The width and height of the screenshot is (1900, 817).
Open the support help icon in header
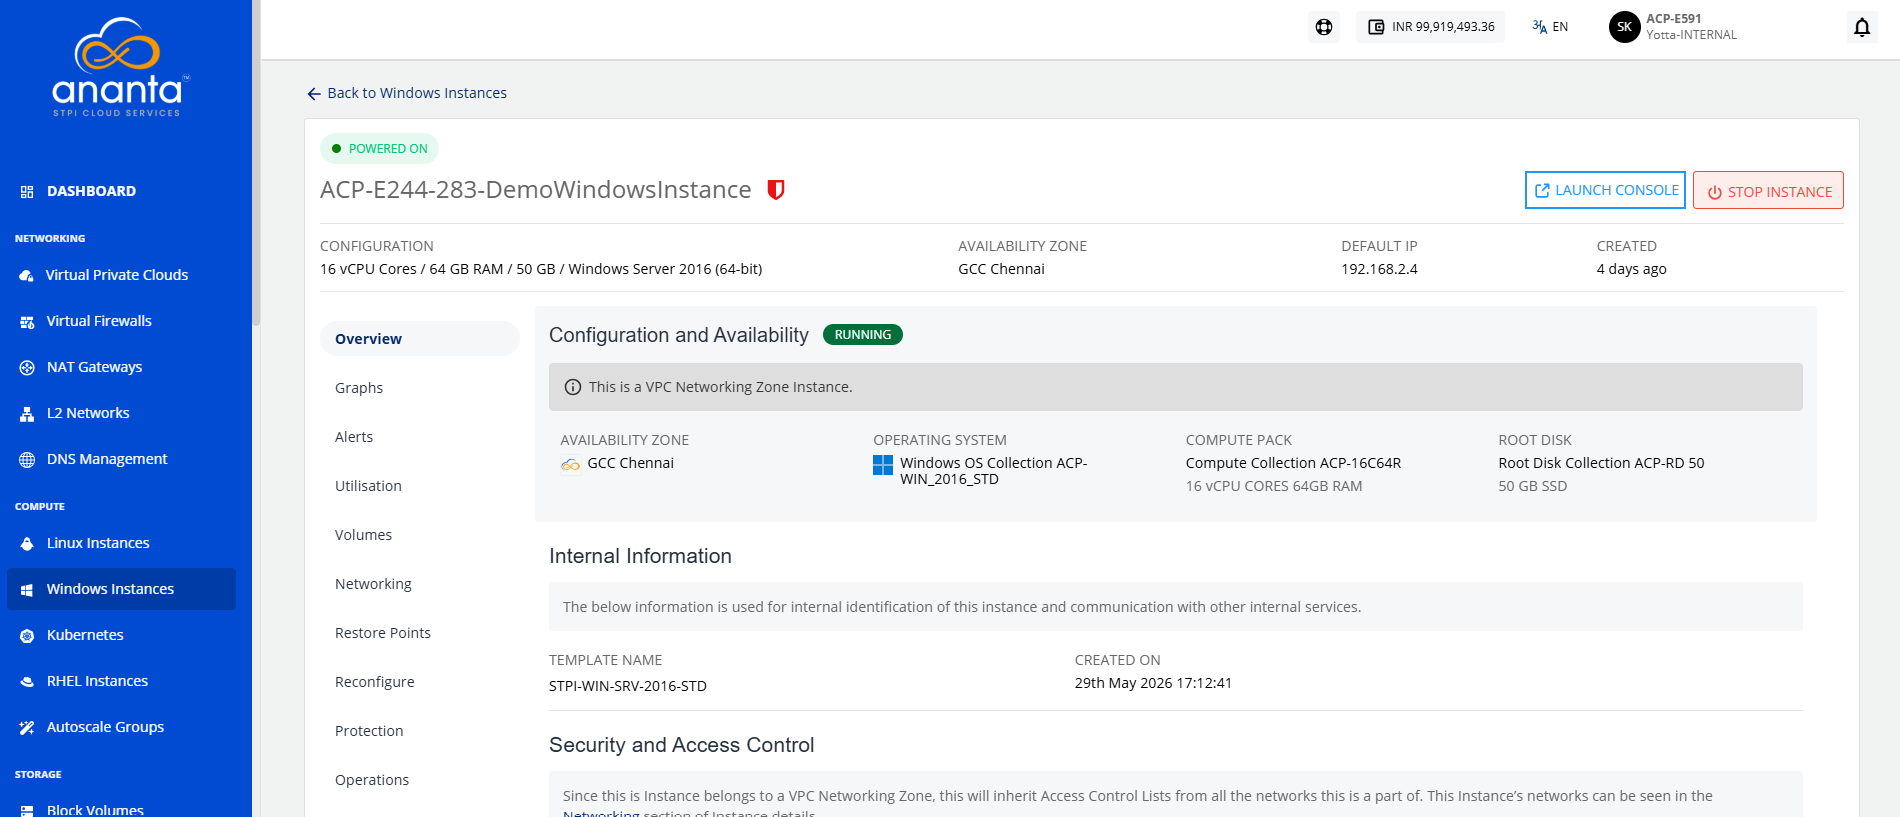[x=1324, y=27]
